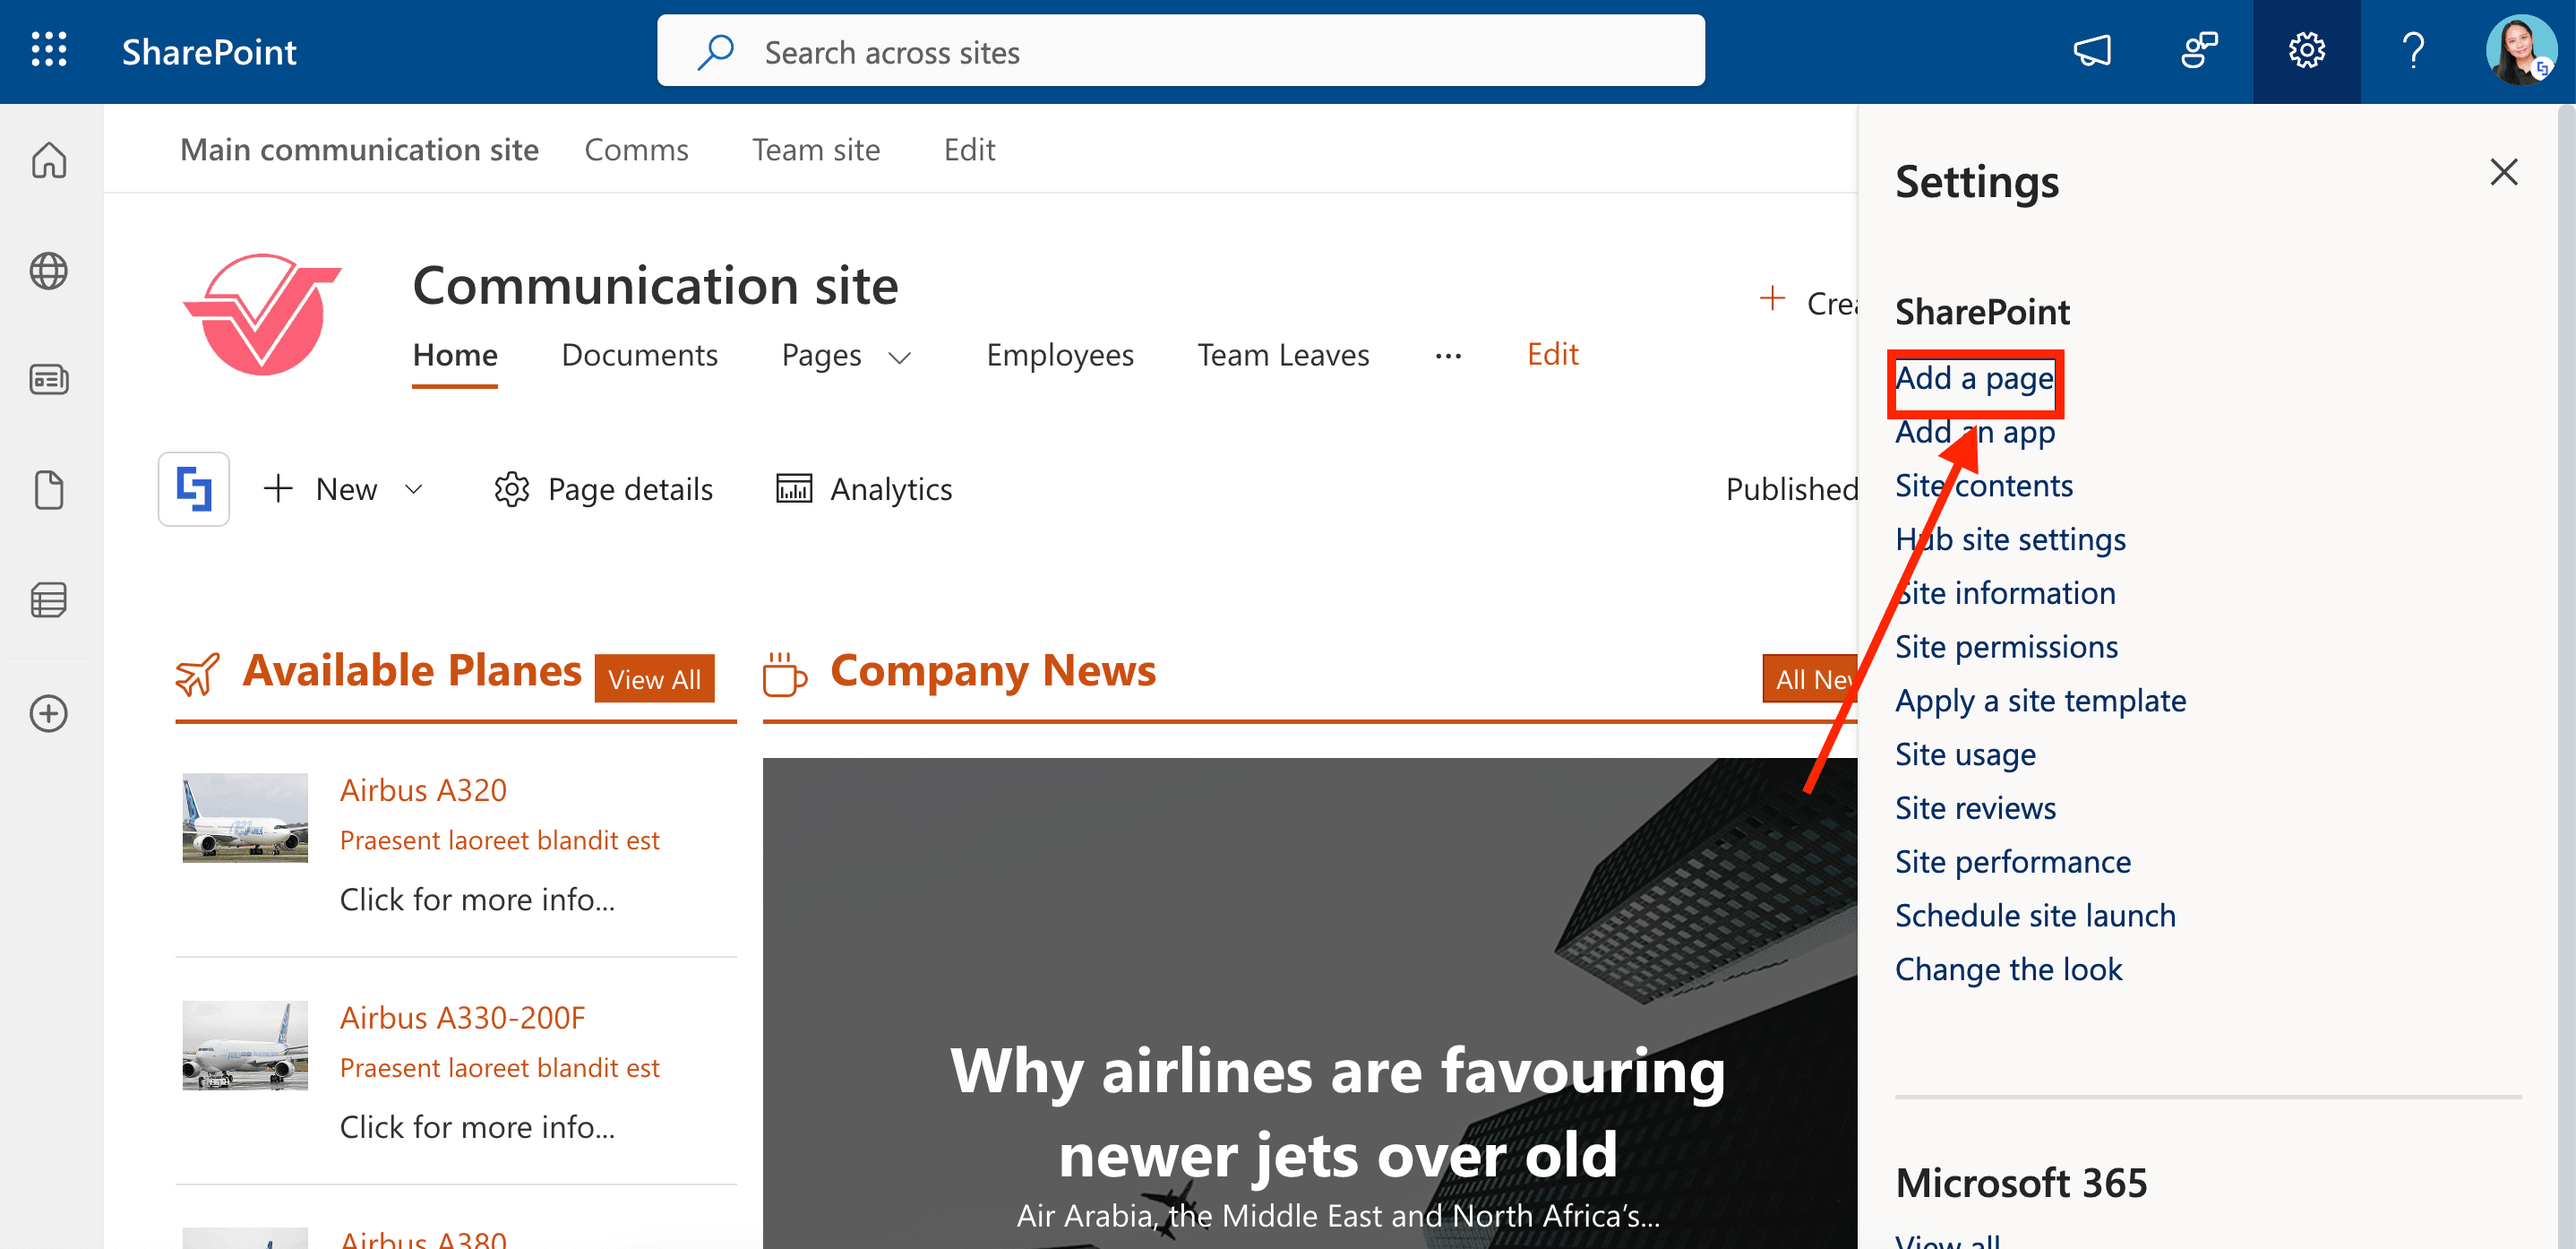
Task: Open the Why airlines are favouring news headline
Action: (1338, 1112)
